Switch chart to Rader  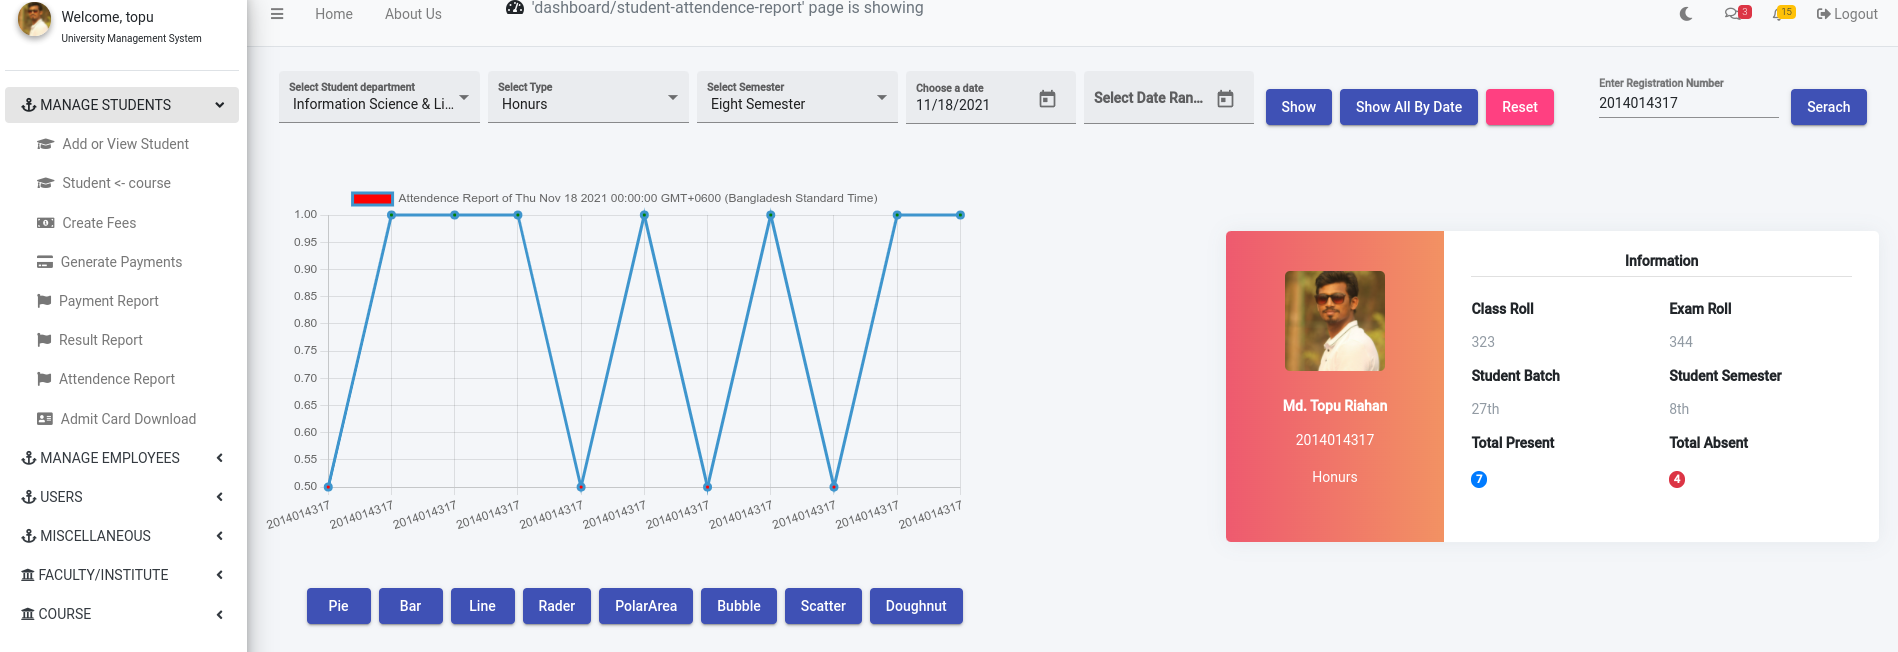pyautogui.click(x=557, y=606)
